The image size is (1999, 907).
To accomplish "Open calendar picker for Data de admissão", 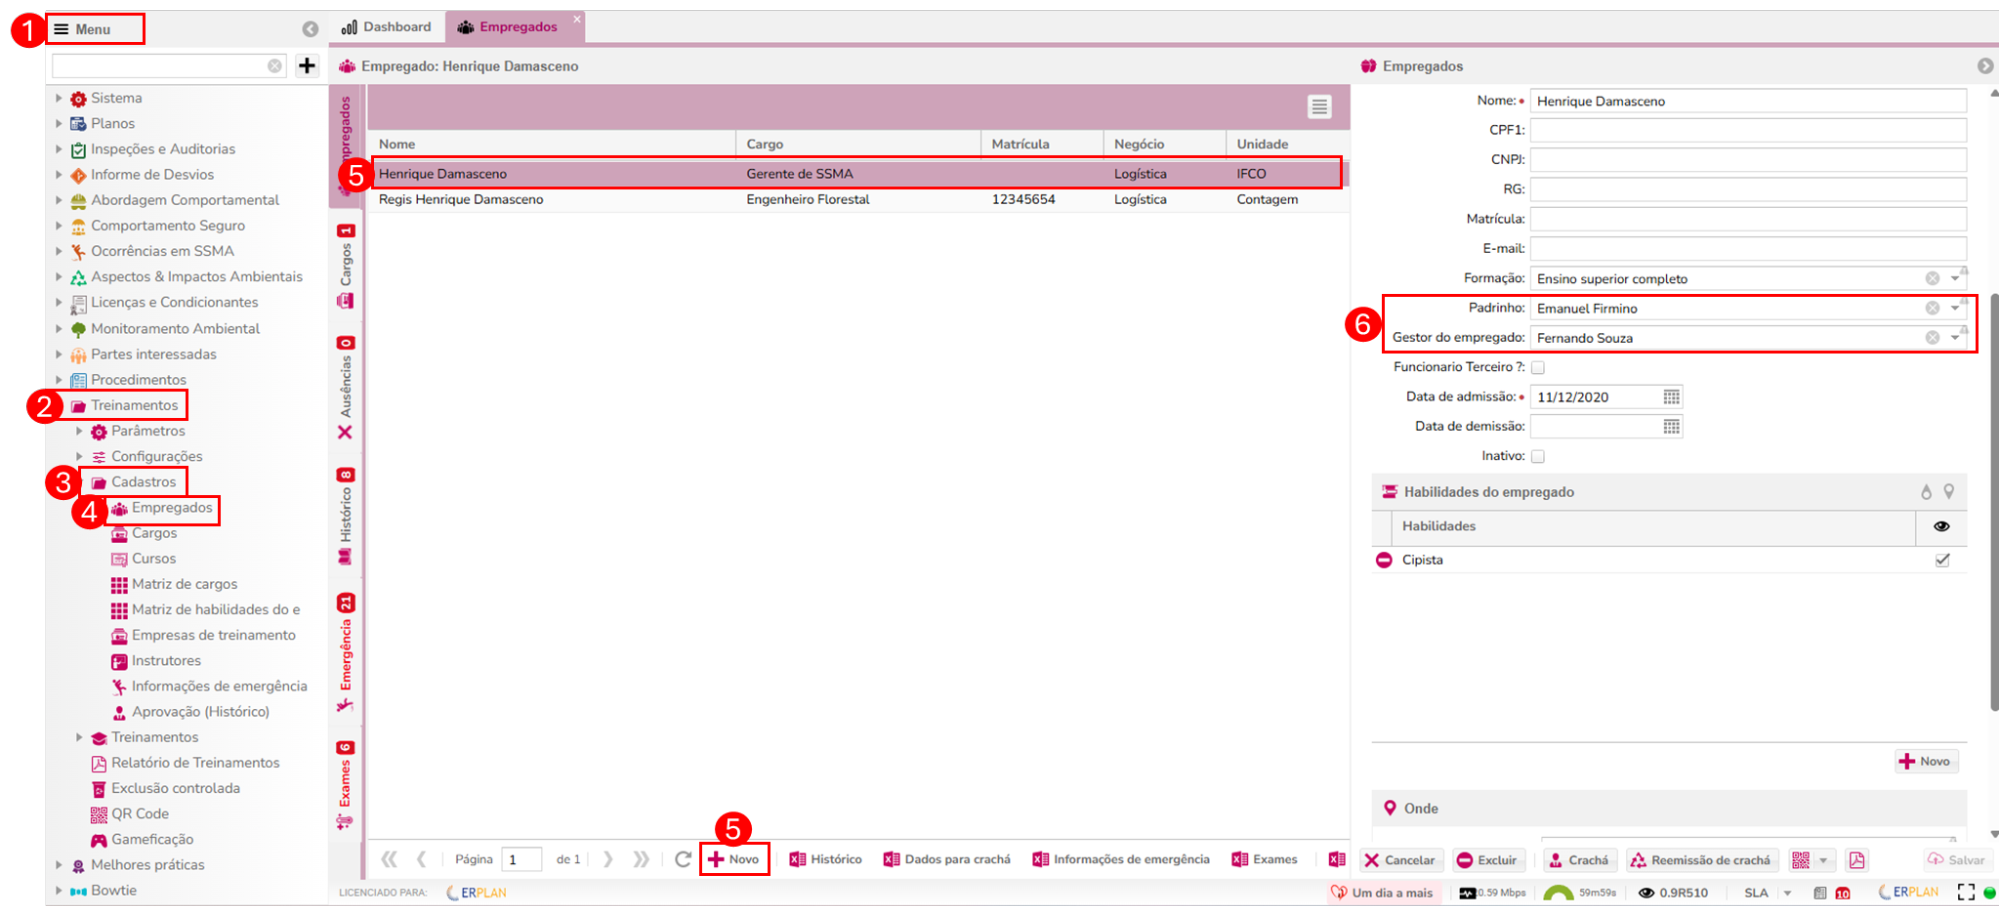I will (1671, 397).
